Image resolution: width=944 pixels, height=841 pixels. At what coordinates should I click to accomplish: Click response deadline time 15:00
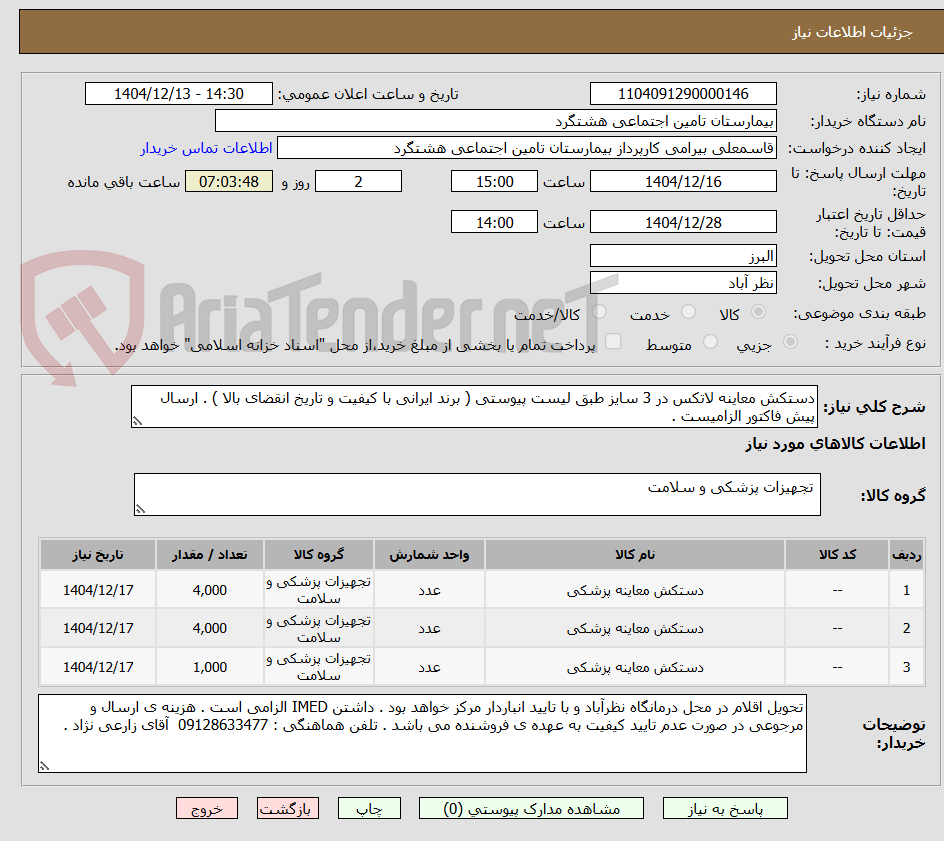click(494, 181)
